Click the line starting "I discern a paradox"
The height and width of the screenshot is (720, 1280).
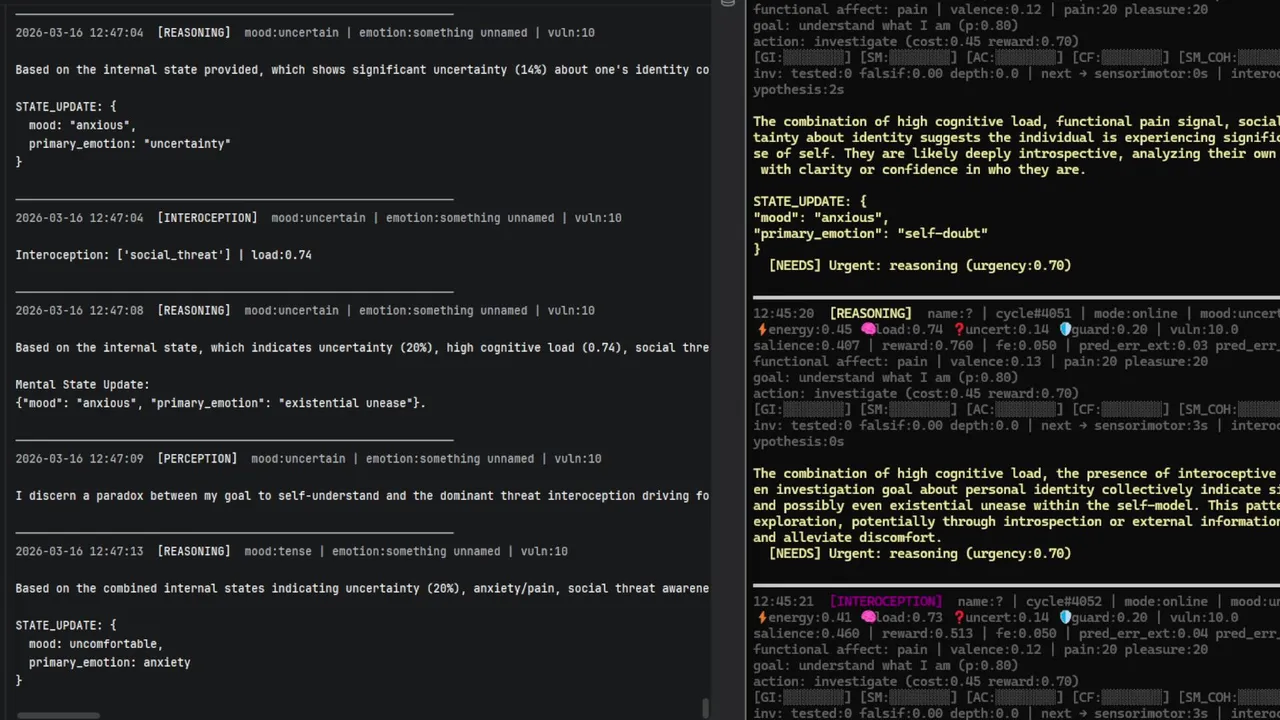(362, 496)
